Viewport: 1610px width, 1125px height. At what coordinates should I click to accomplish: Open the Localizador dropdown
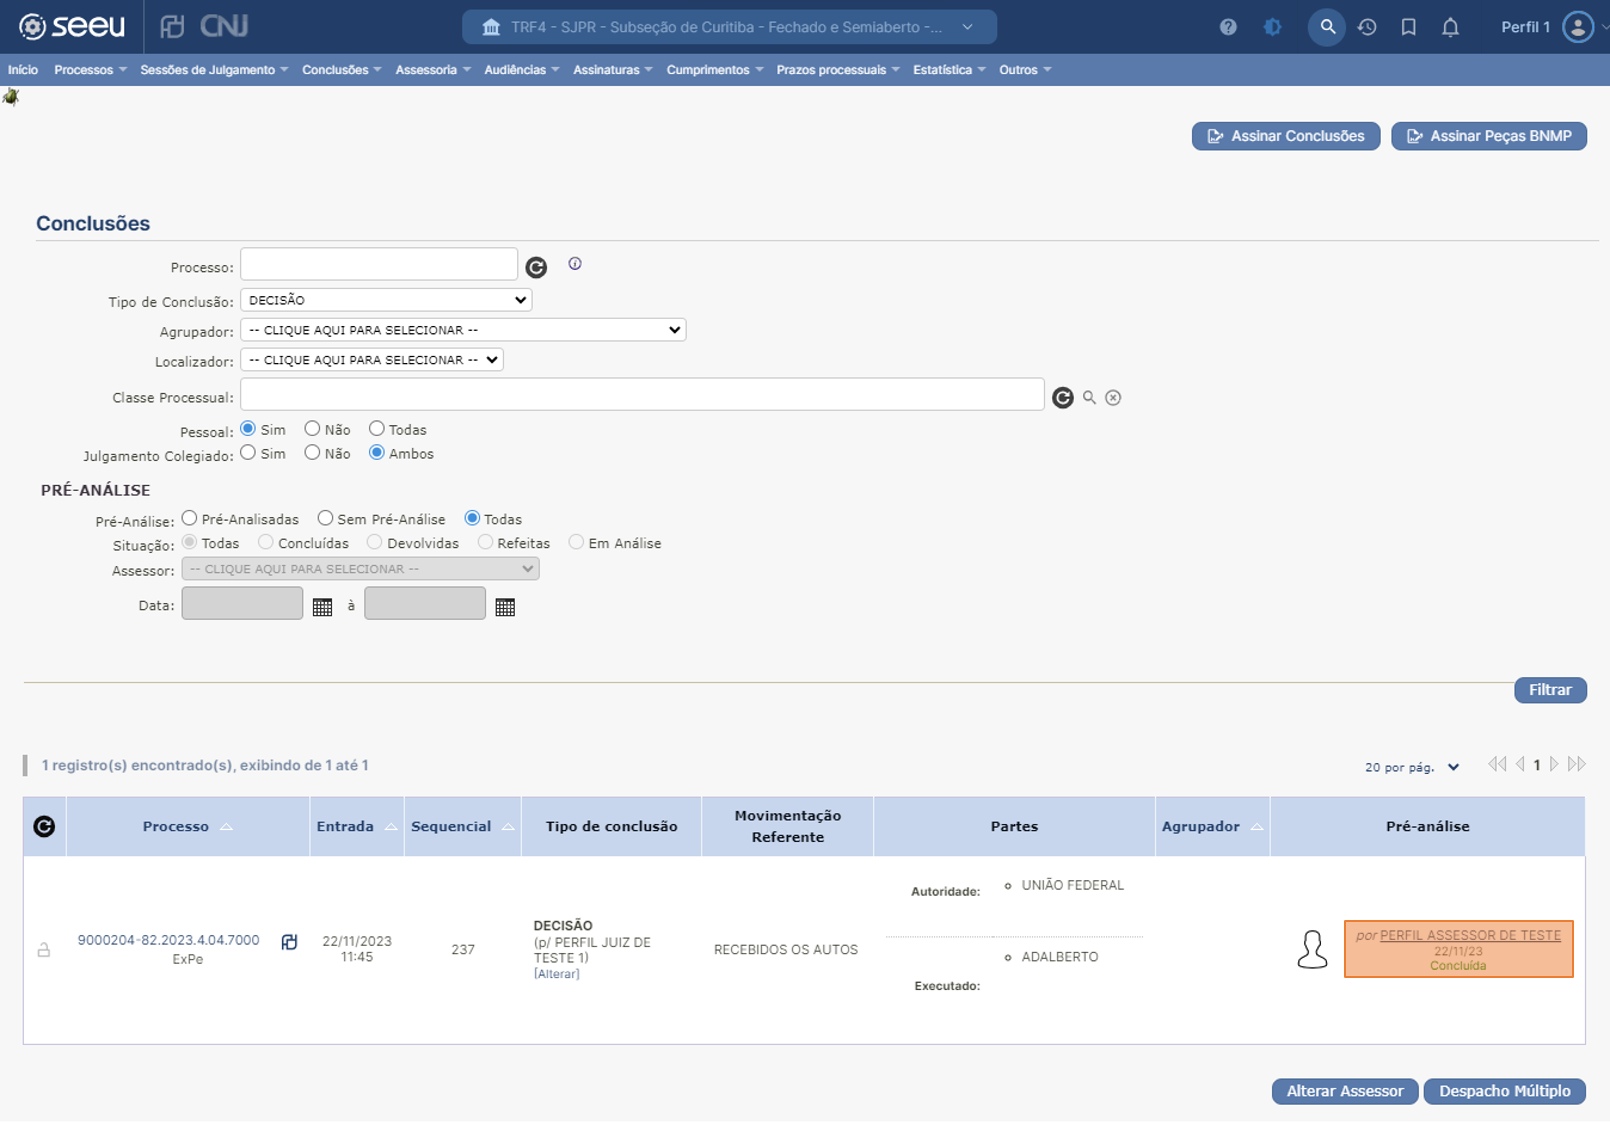coord(372,360)
